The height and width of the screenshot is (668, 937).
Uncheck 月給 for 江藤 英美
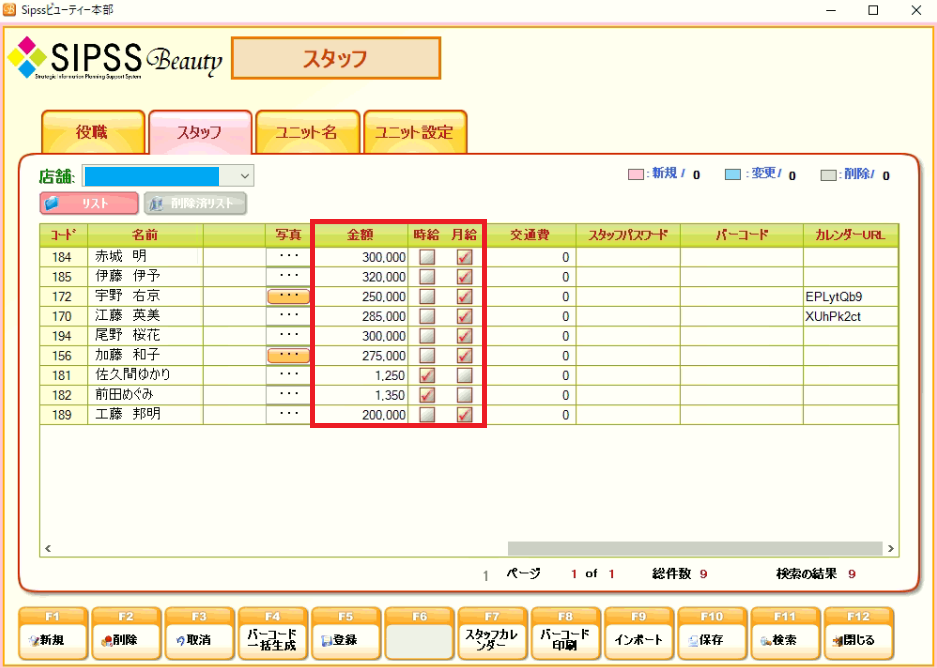pyautogui.click(x=464, y=316)
